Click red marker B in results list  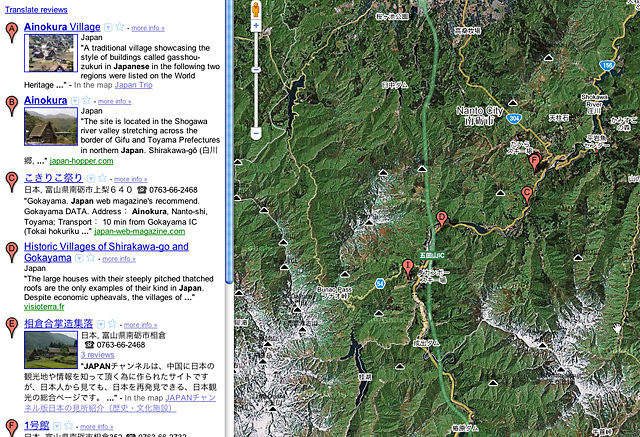click(11, 105)
